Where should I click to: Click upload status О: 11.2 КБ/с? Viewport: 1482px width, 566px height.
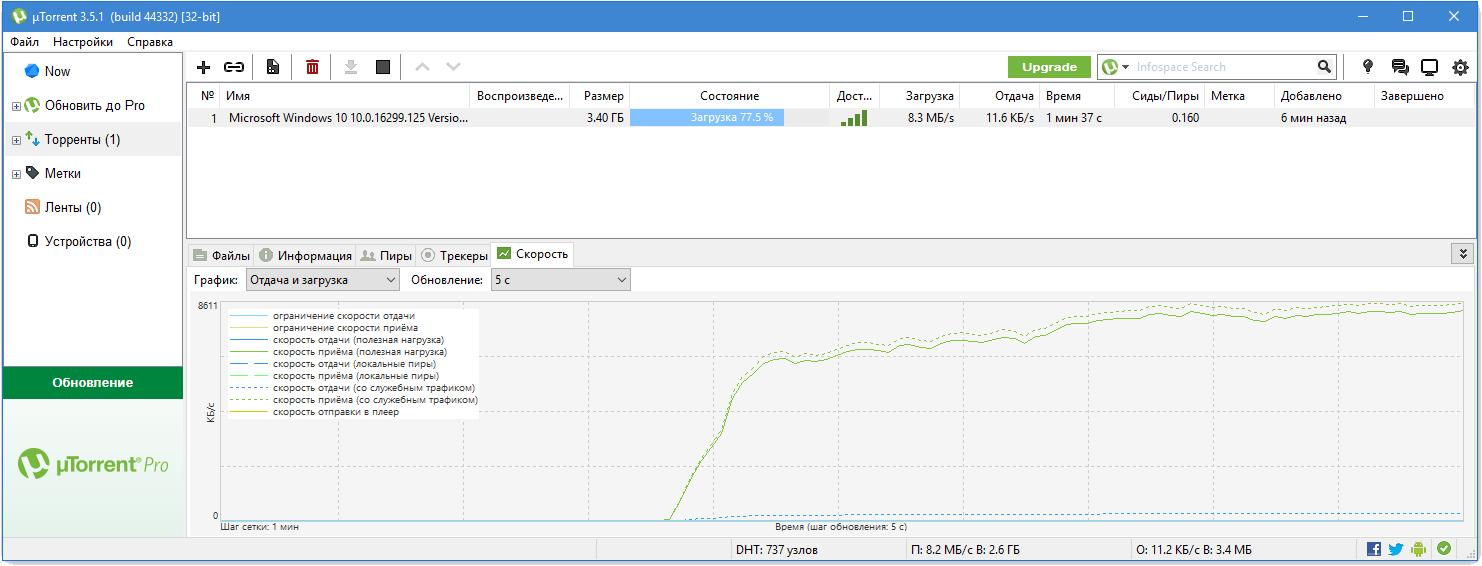tap(1194, 549)
